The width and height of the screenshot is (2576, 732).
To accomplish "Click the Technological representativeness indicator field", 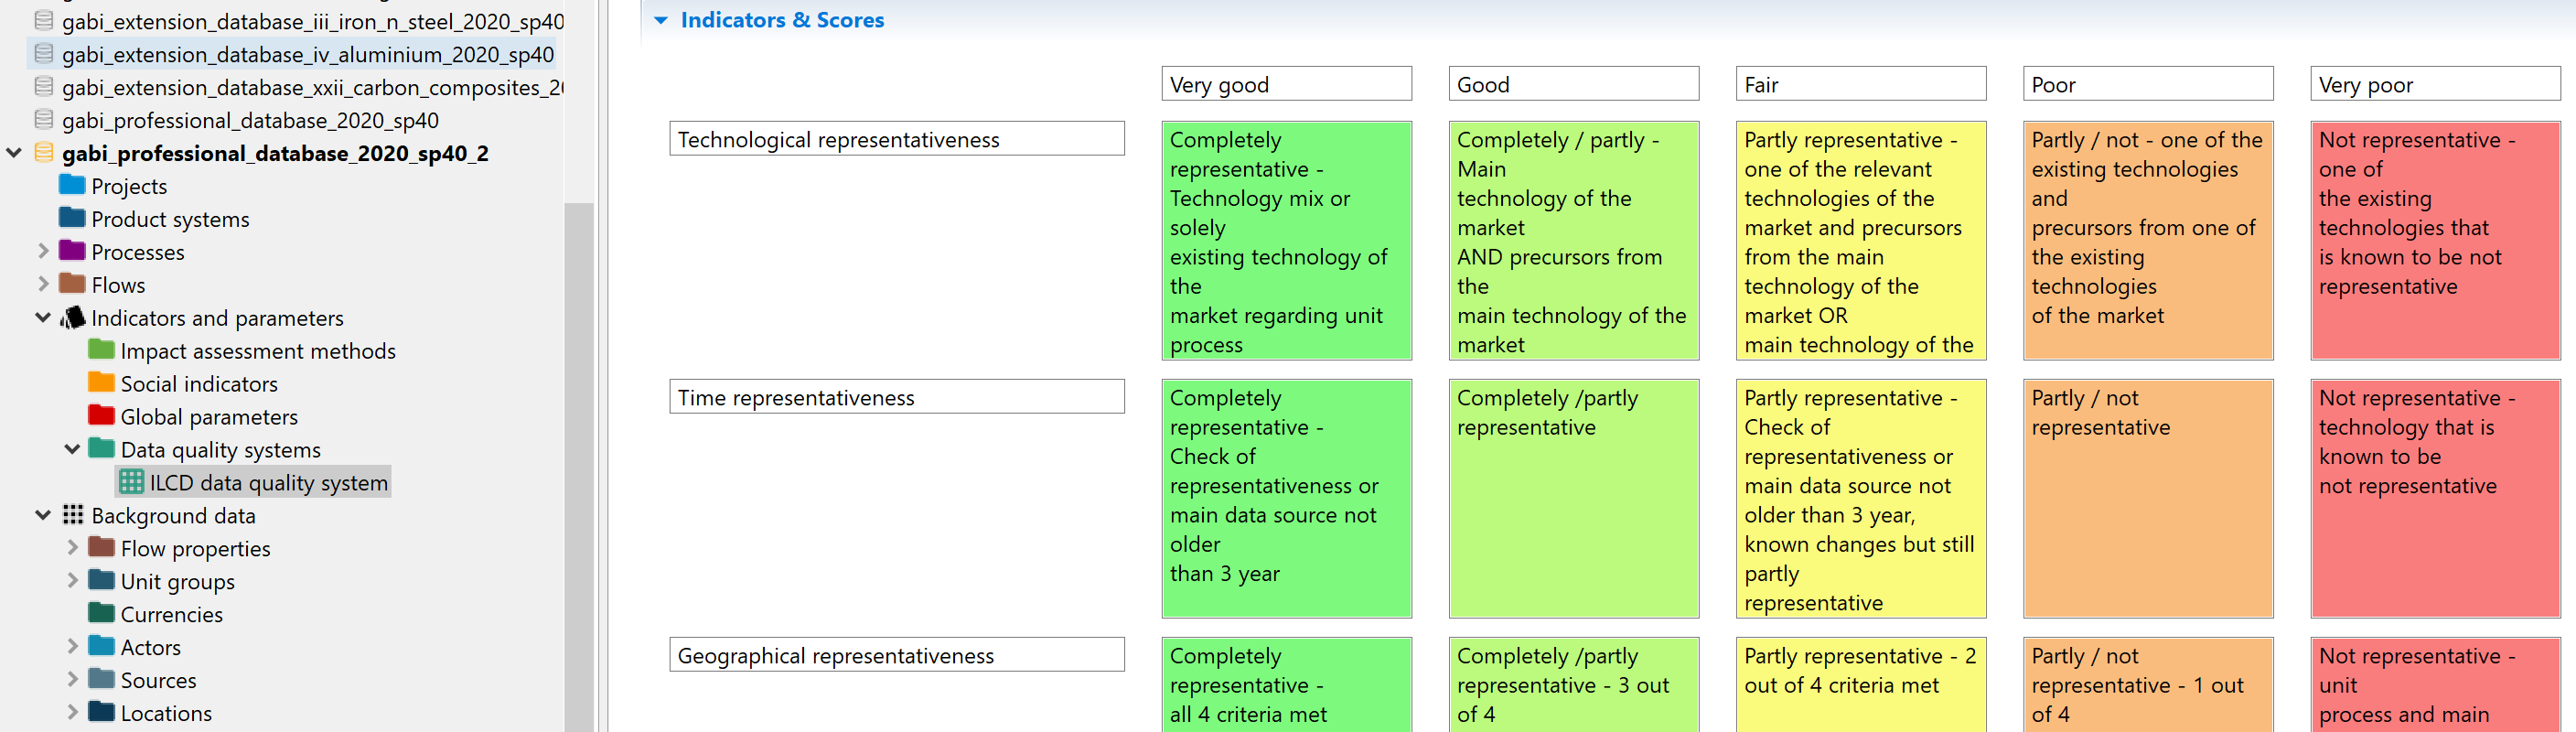I will point(897,139).
